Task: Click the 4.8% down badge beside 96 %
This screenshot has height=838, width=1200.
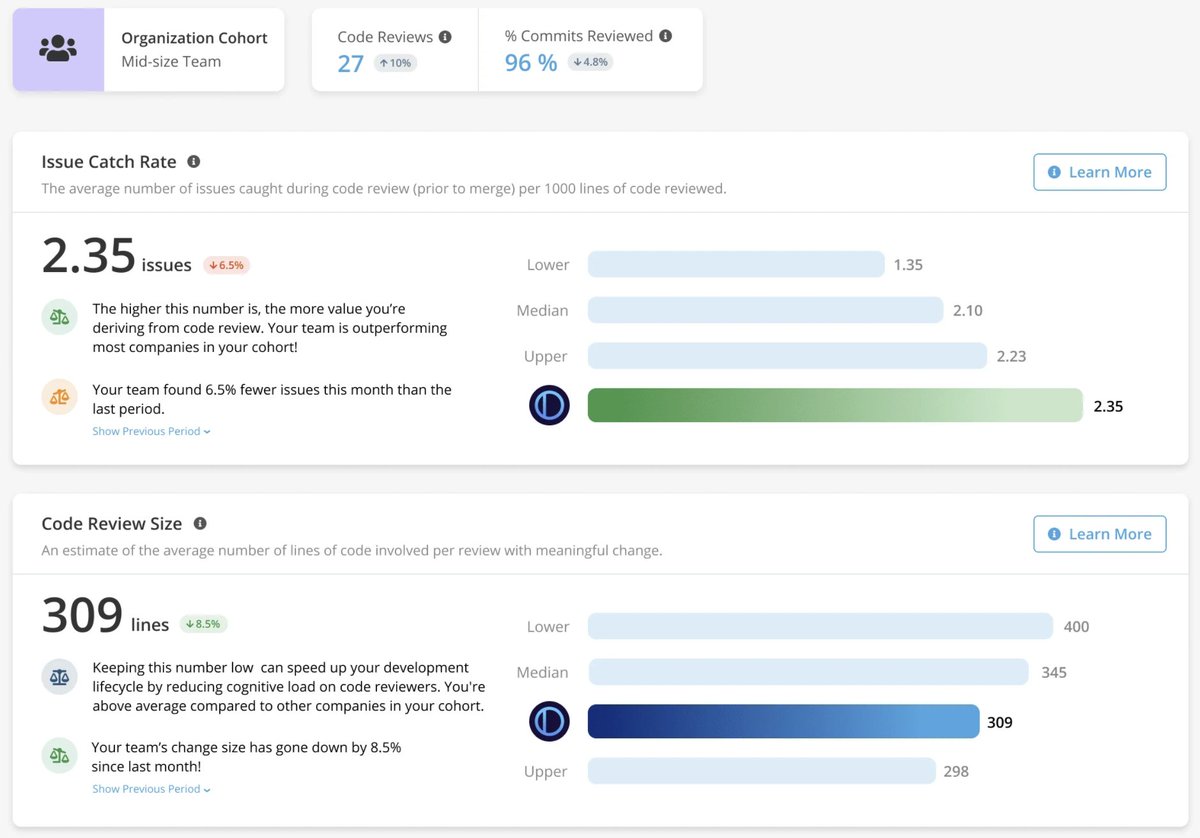Action: coord(589,62)
